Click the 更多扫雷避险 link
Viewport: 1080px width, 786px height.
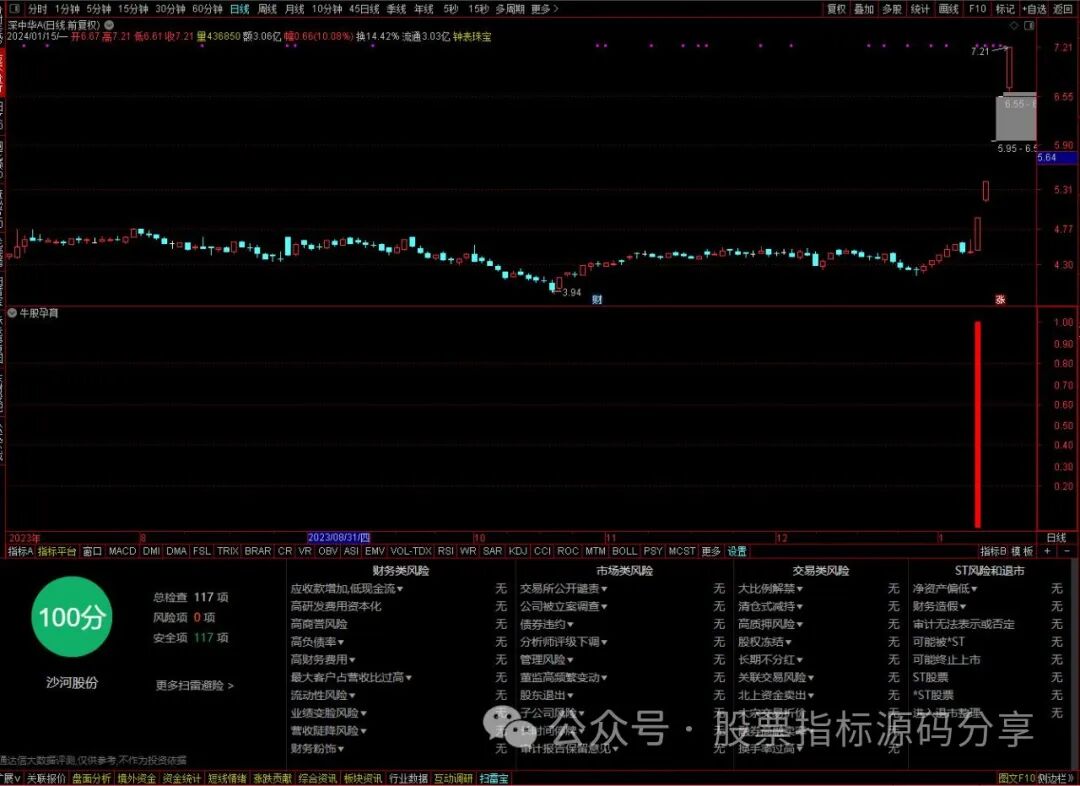[x=195, y=685]
